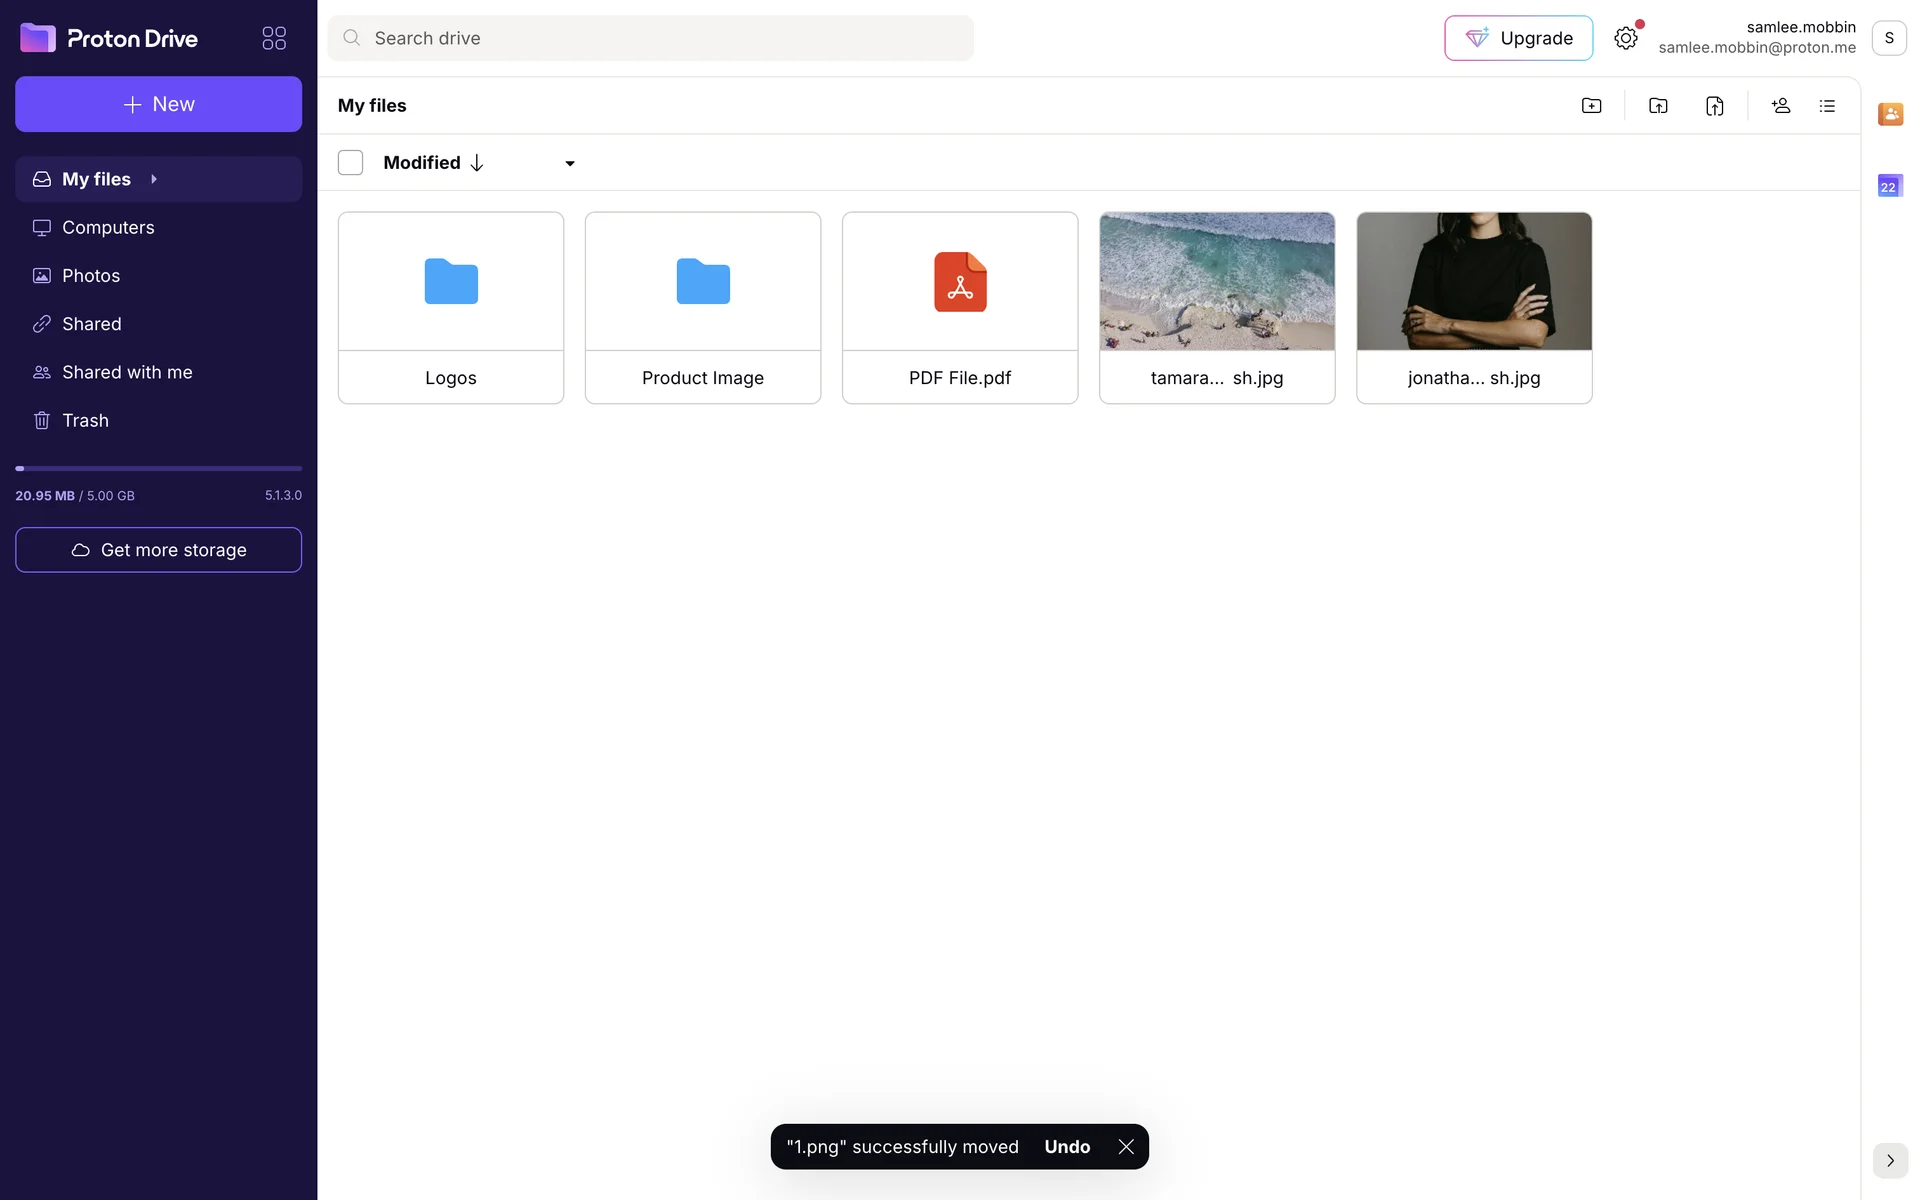
Task: Collapse the right side panel chevron
Action: (1890, 1160)
